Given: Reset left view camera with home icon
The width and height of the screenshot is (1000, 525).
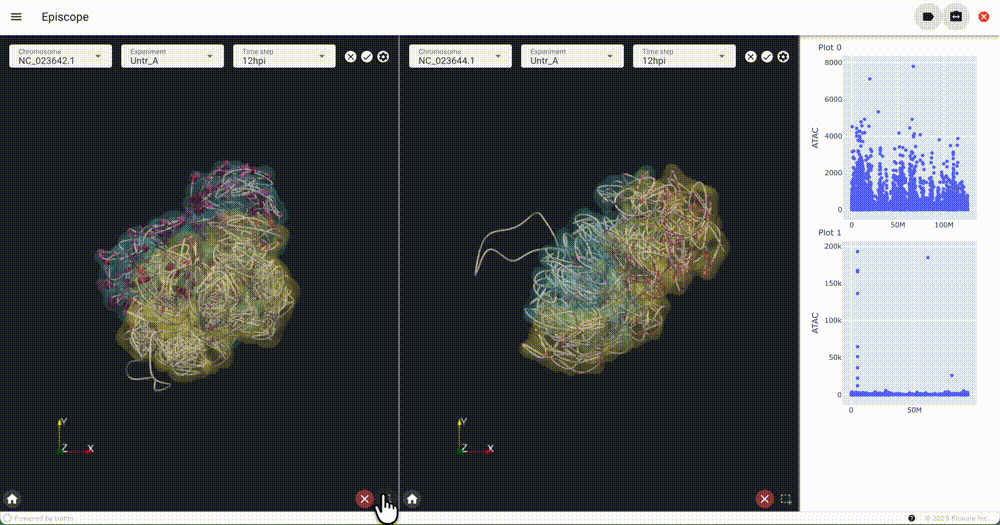Looking at the screenshot, I should tap(12, 499).
